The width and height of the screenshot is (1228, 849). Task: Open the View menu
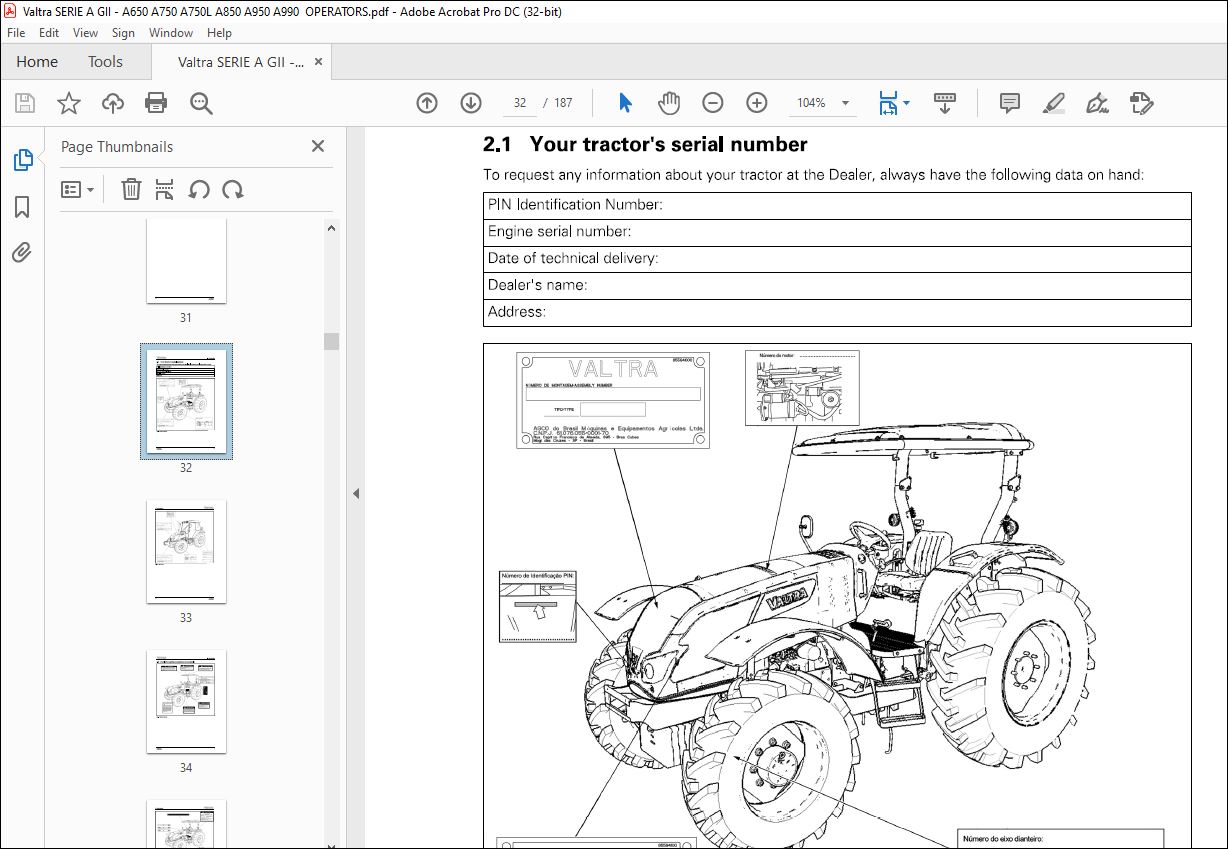86,33
